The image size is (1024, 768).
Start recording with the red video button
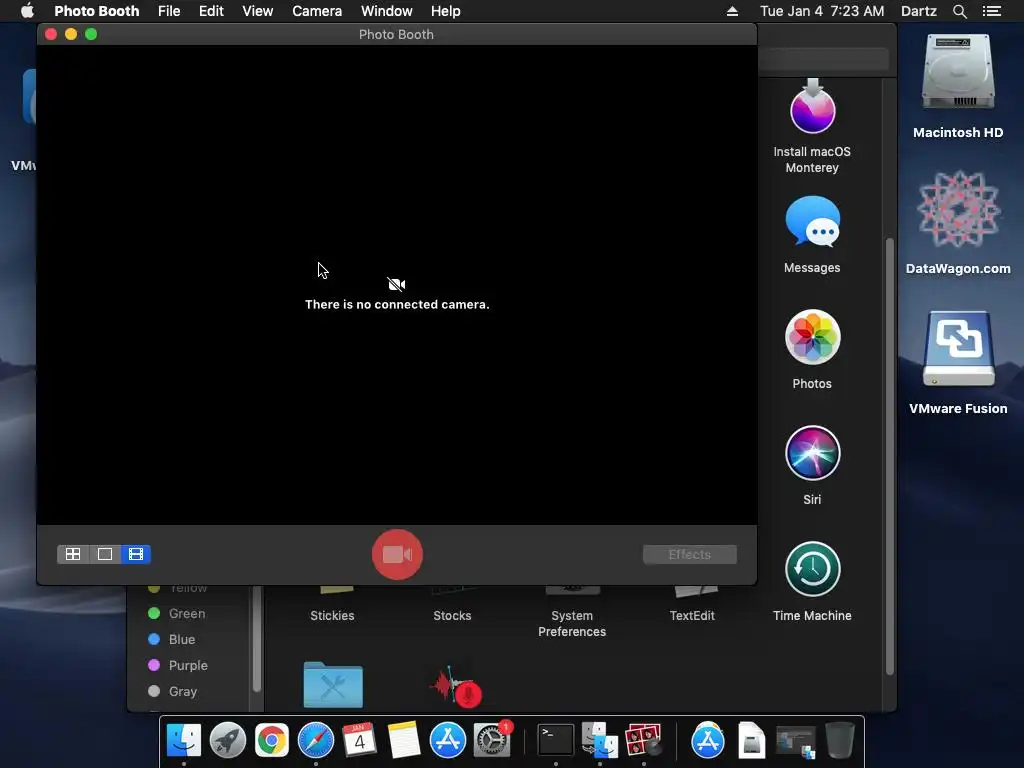[397, 554]
